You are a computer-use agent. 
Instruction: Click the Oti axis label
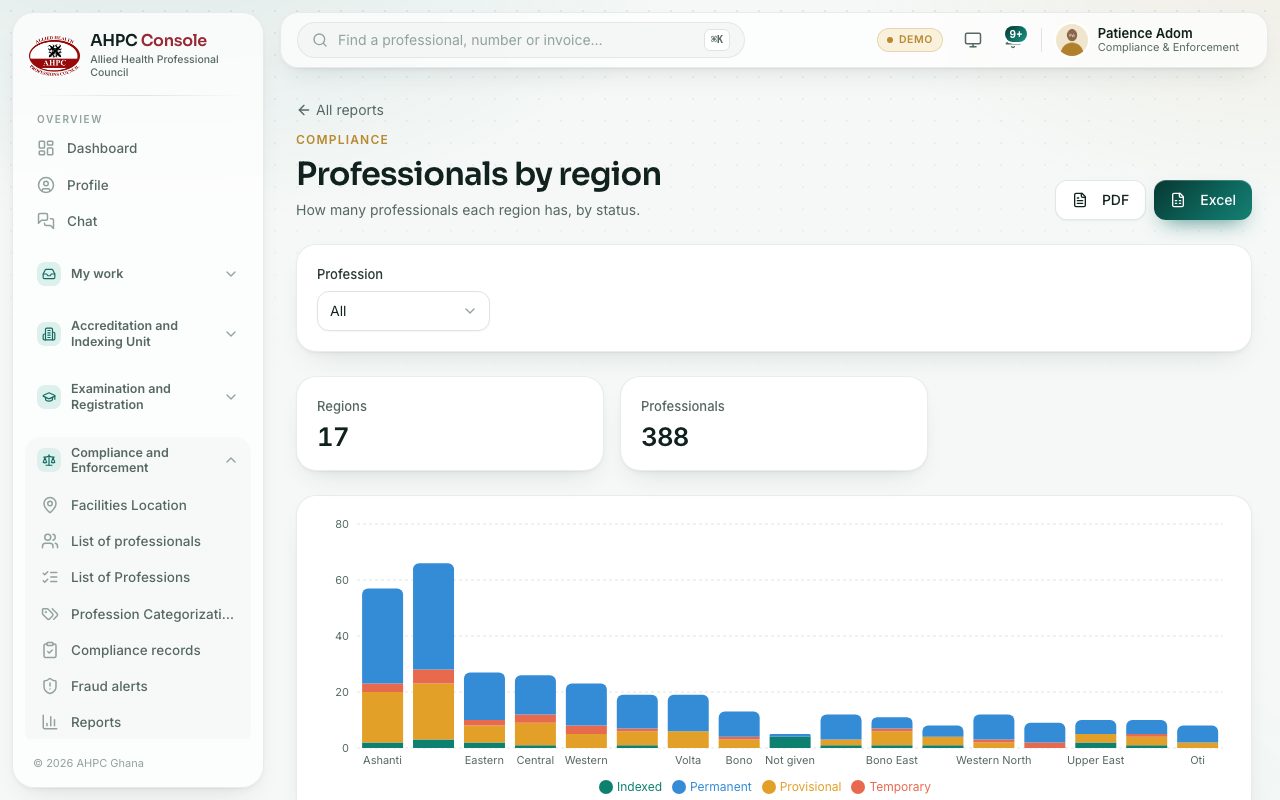pos(1197,760)
